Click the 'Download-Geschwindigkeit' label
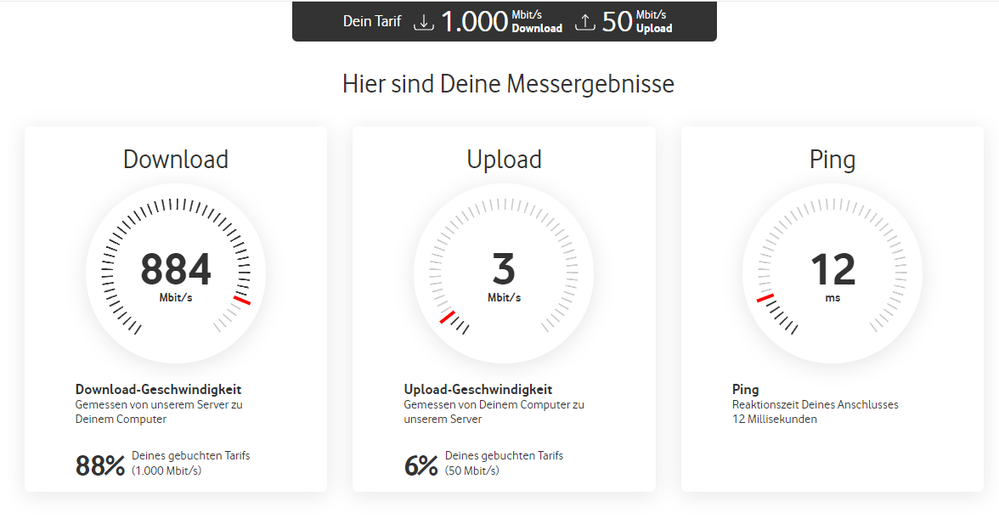The width and height of the screenshot is (999, 518). pos(158,389)
